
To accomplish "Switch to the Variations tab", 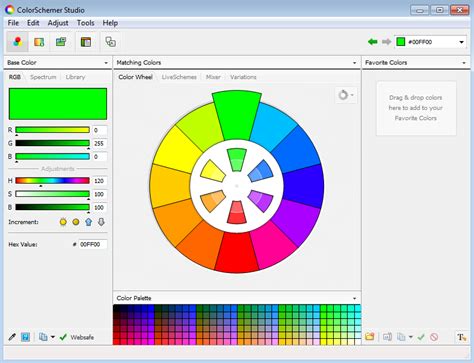I will (243, 77).
